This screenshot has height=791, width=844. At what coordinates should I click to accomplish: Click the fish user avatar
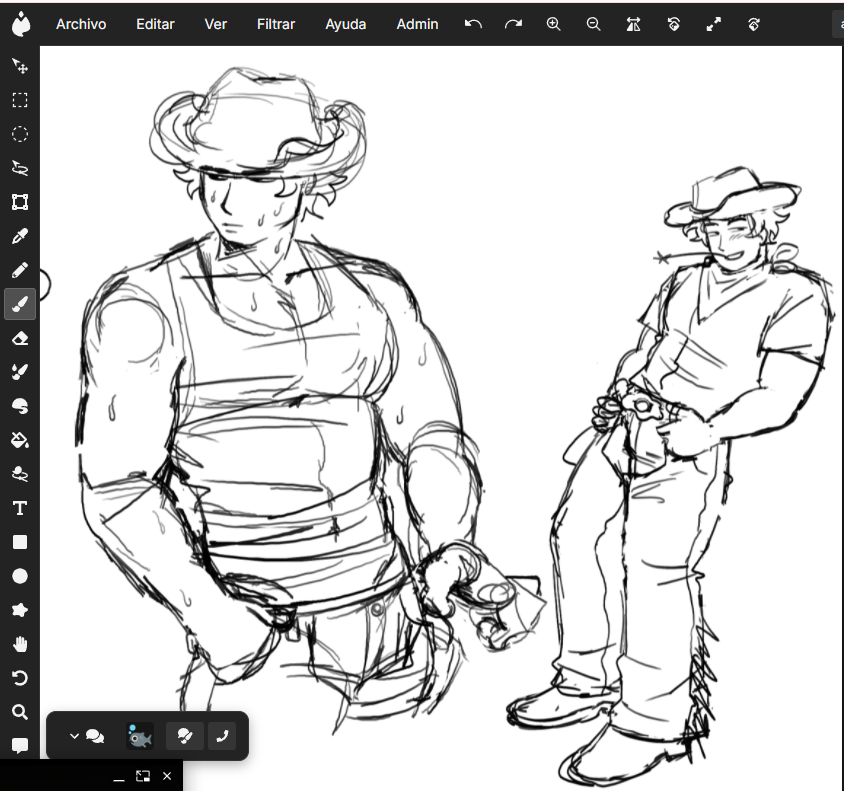pyautogui.click(x=140, y=736)
